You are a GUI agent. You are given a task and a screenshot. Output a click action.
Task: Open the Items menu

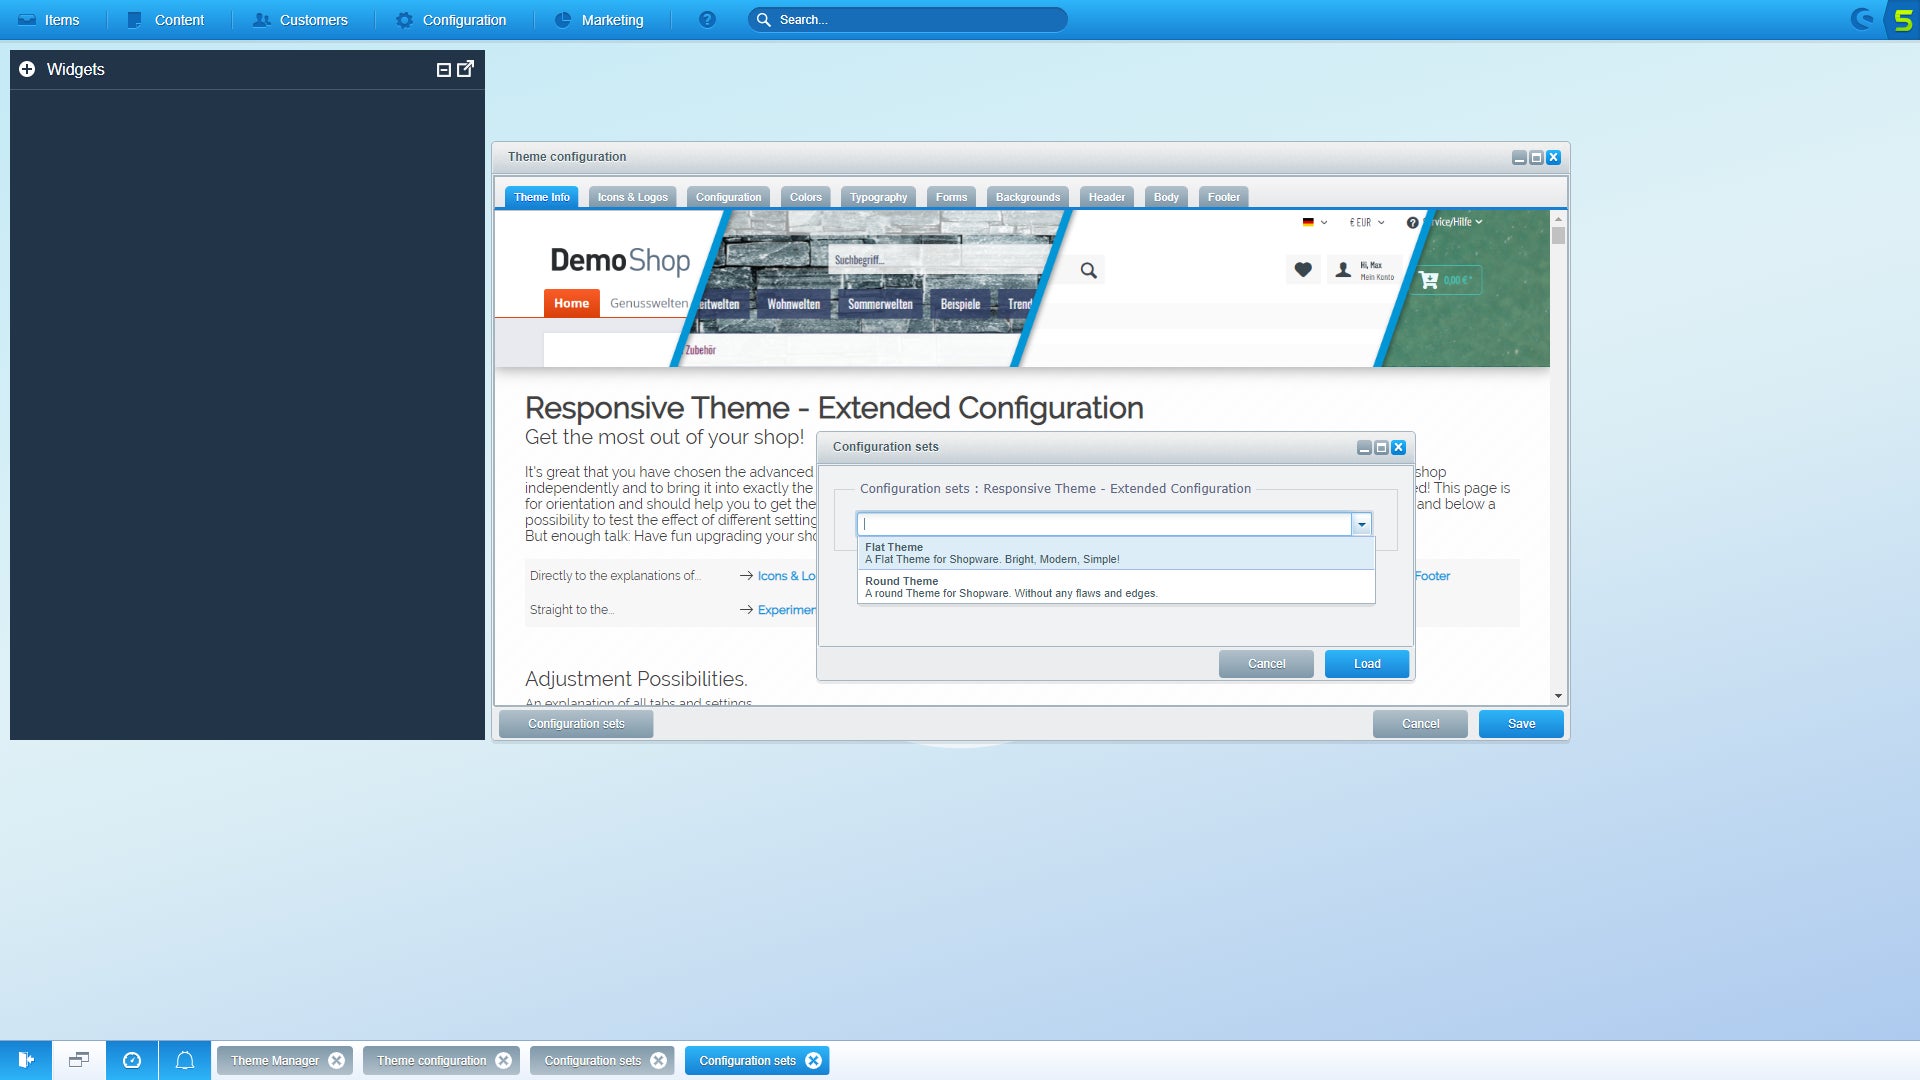pyautogui.click(x=49, y=20)
